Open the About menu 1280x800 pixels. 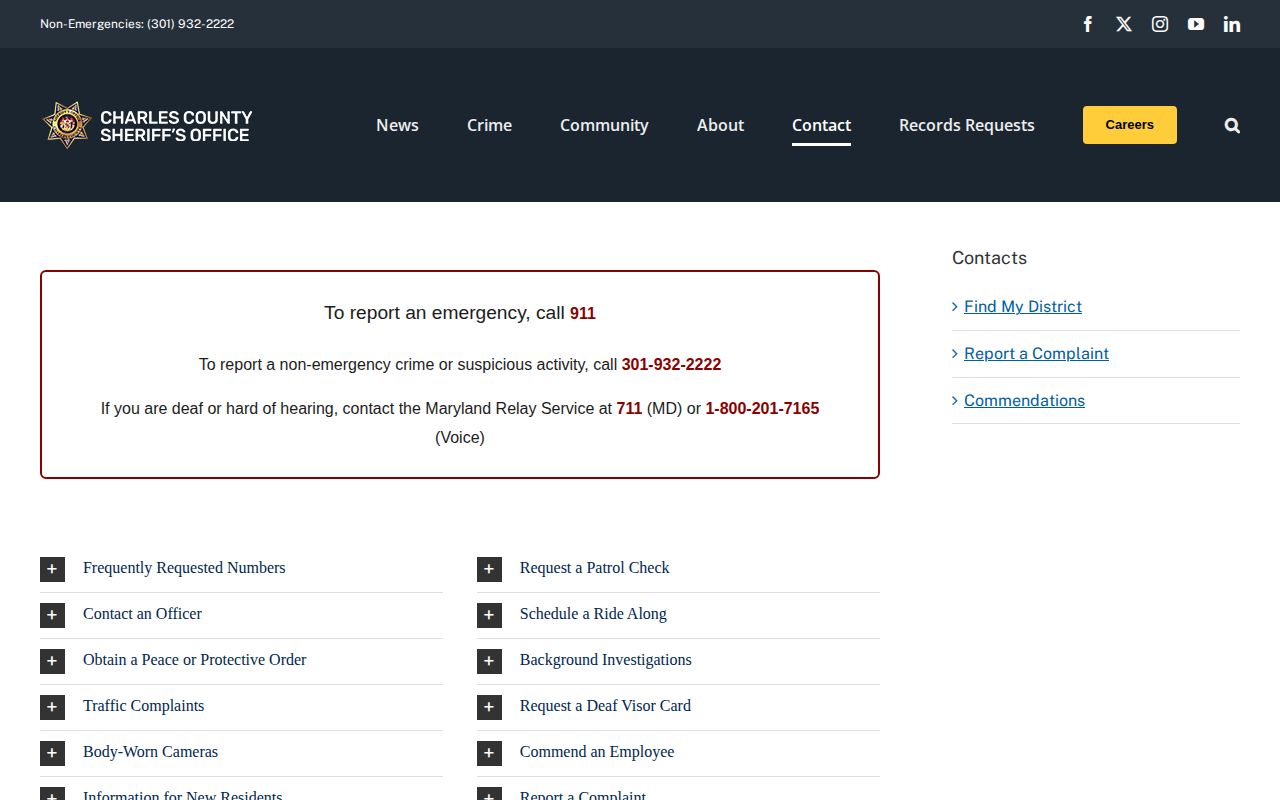(x=720, y=125)
